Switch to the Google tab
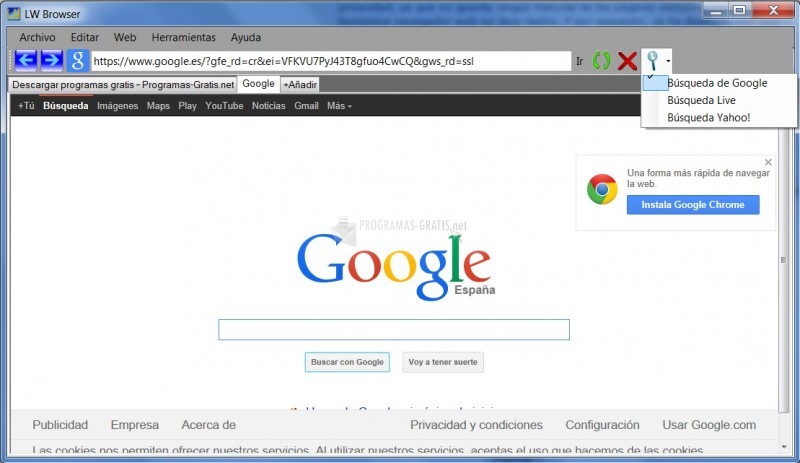 [258, 84]
